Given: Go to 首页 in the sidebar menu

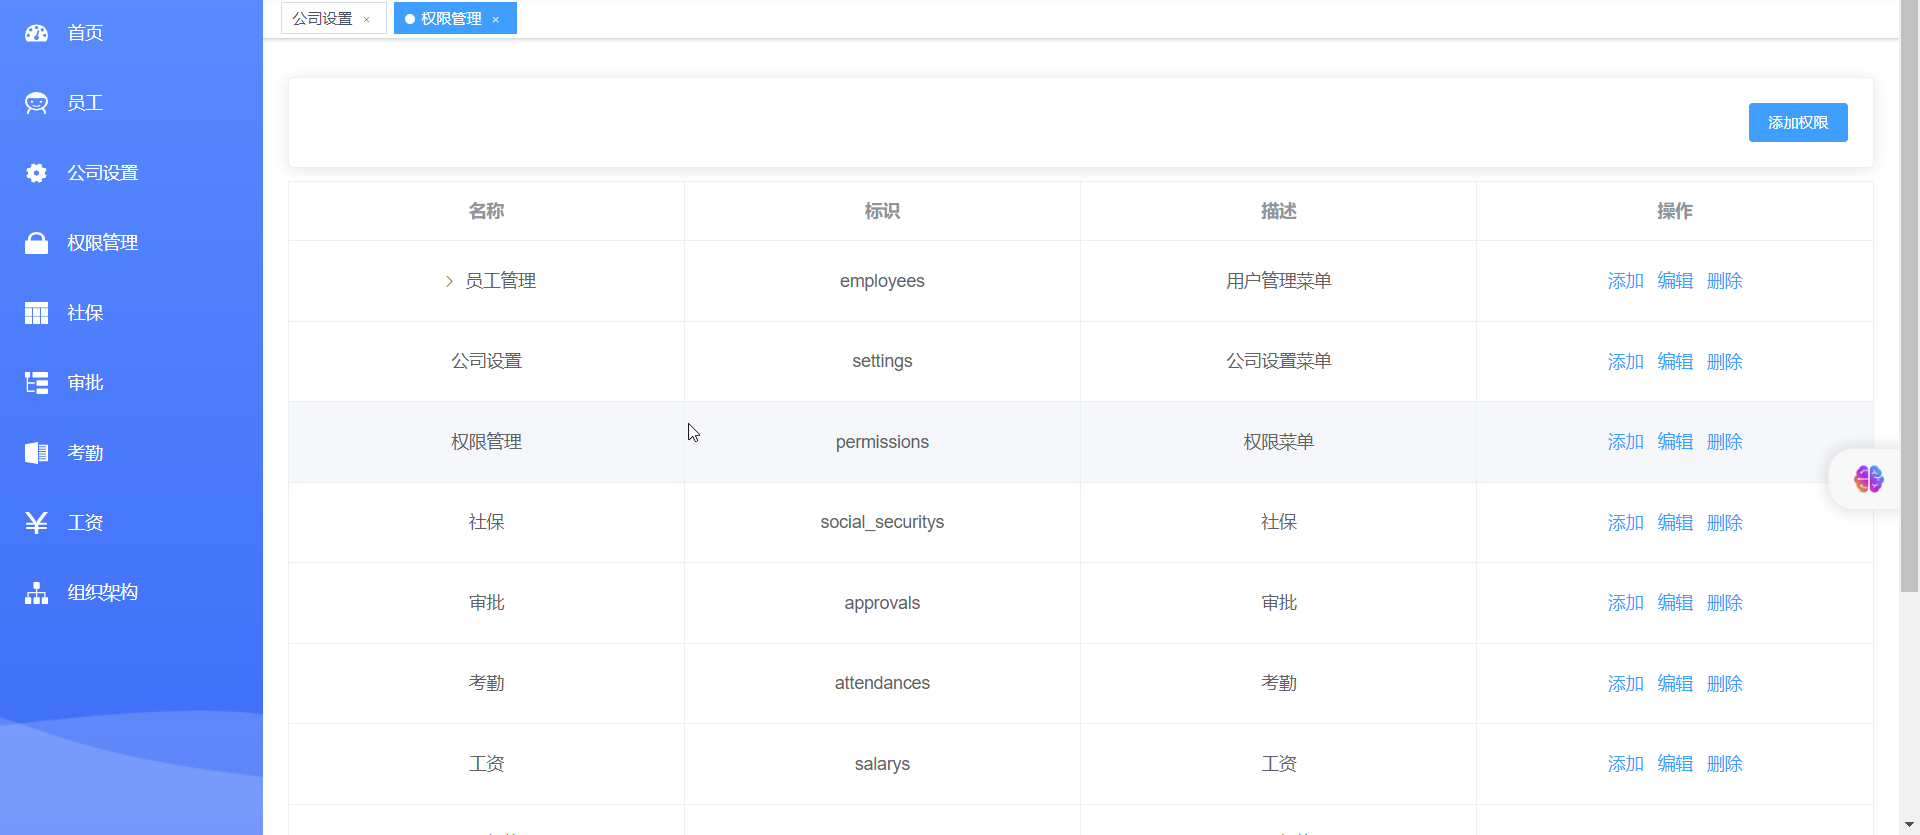Looking at the screenshot, I should pos(131,33).
